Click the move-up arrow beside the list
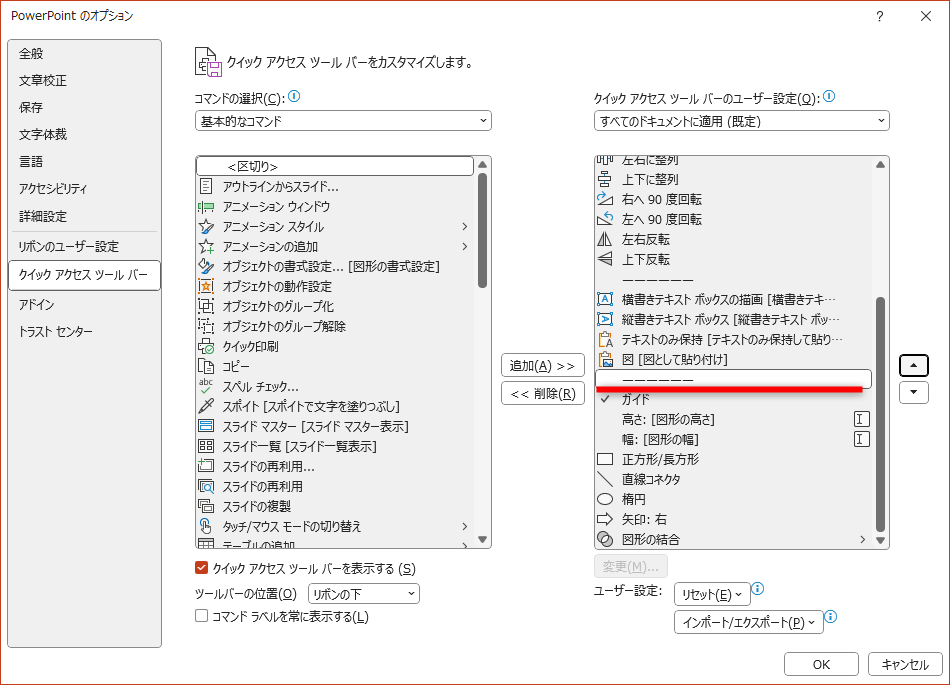This screenshot has height=685, width=950. point(913,365)
